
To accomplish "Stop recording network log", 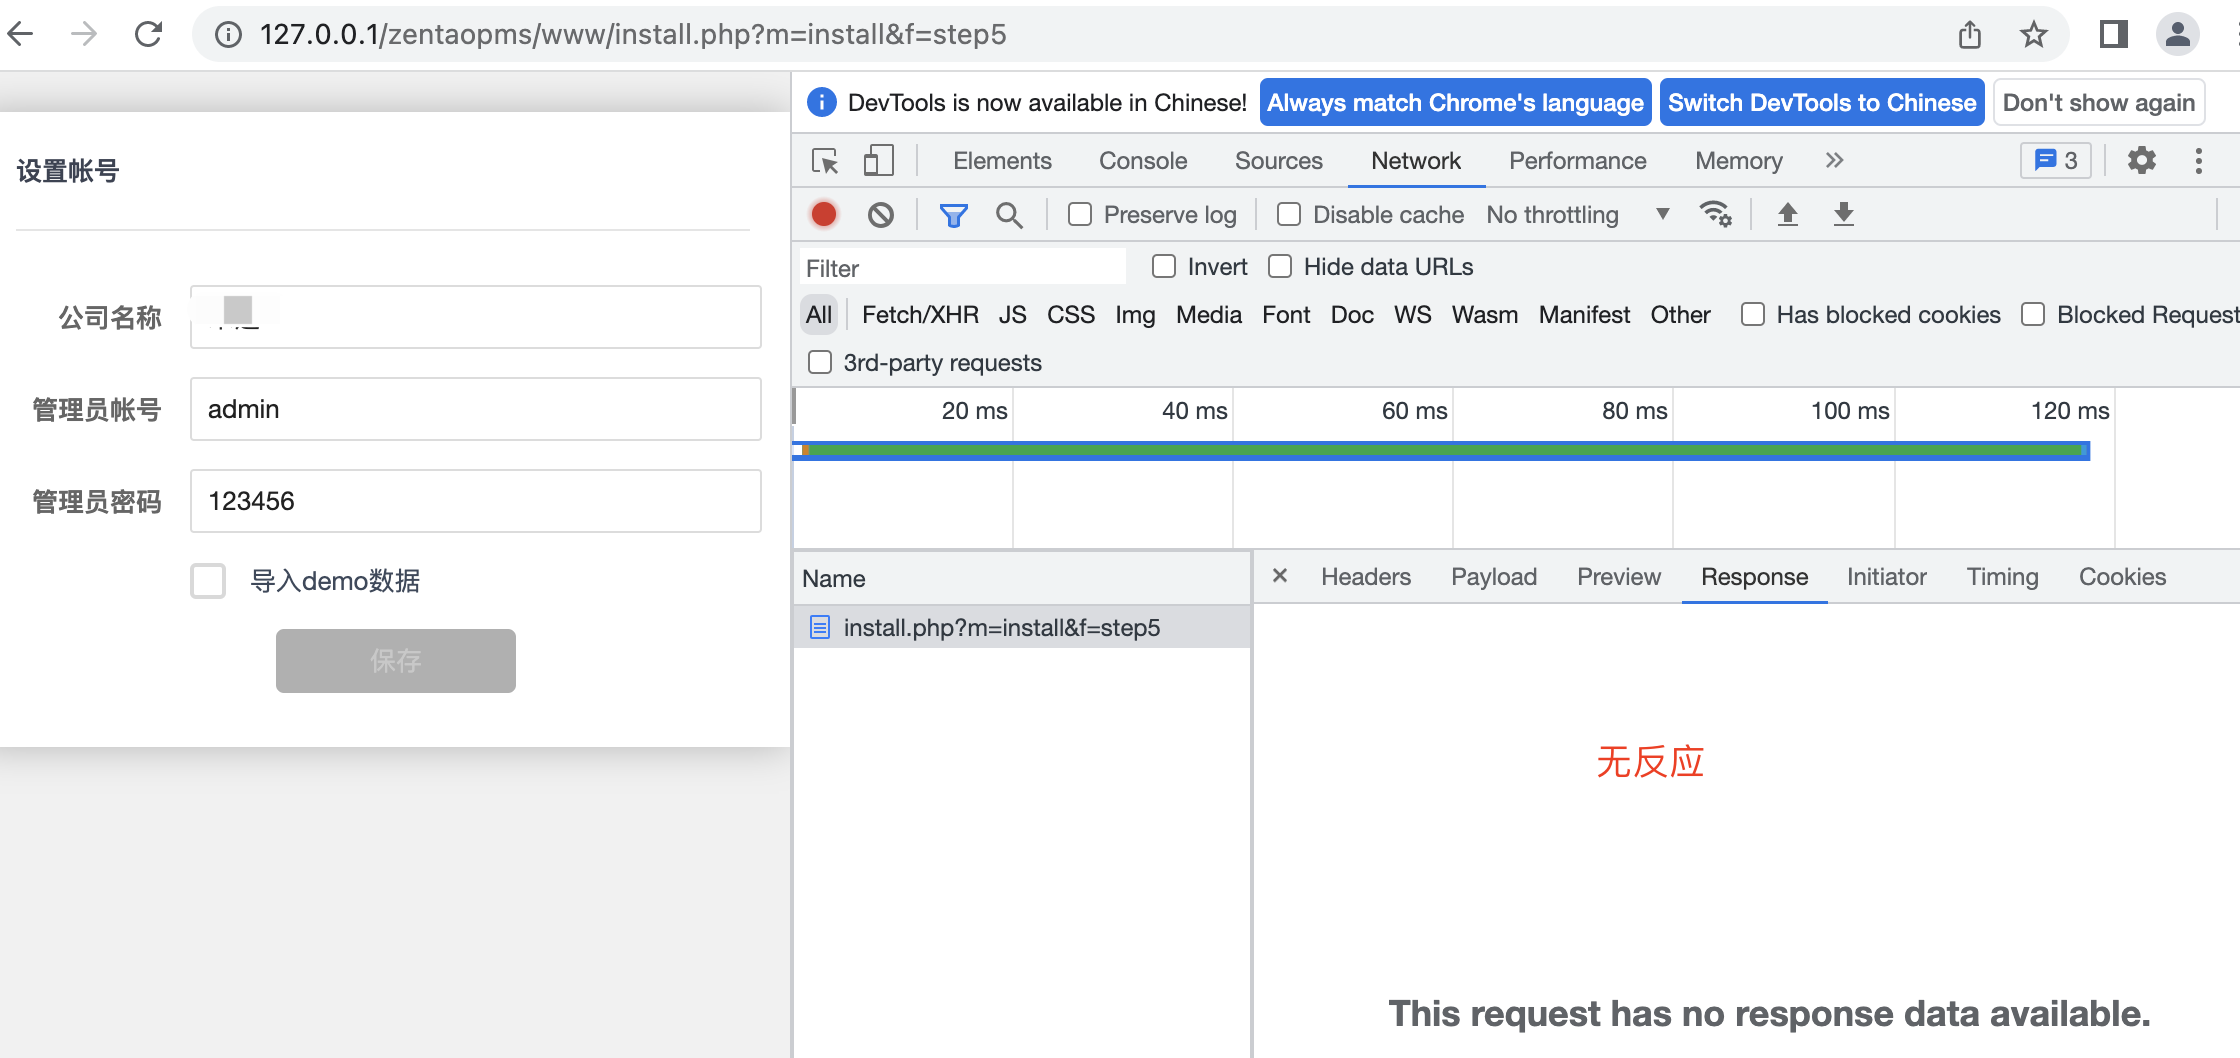I will [x=824, y=215].
